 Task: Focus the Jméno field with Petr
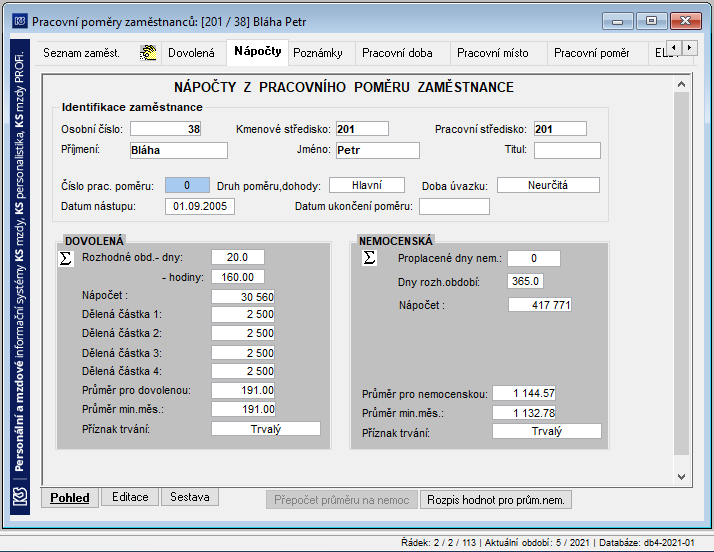pyautogui.click(x=377, y=150)
